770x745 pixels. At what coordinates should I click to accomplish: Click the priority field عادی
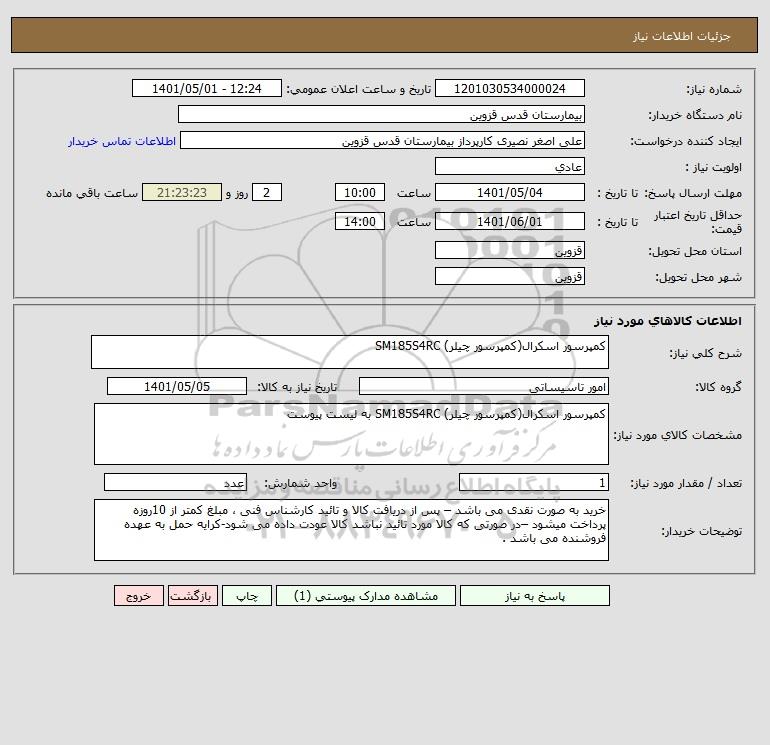[510, 166]
